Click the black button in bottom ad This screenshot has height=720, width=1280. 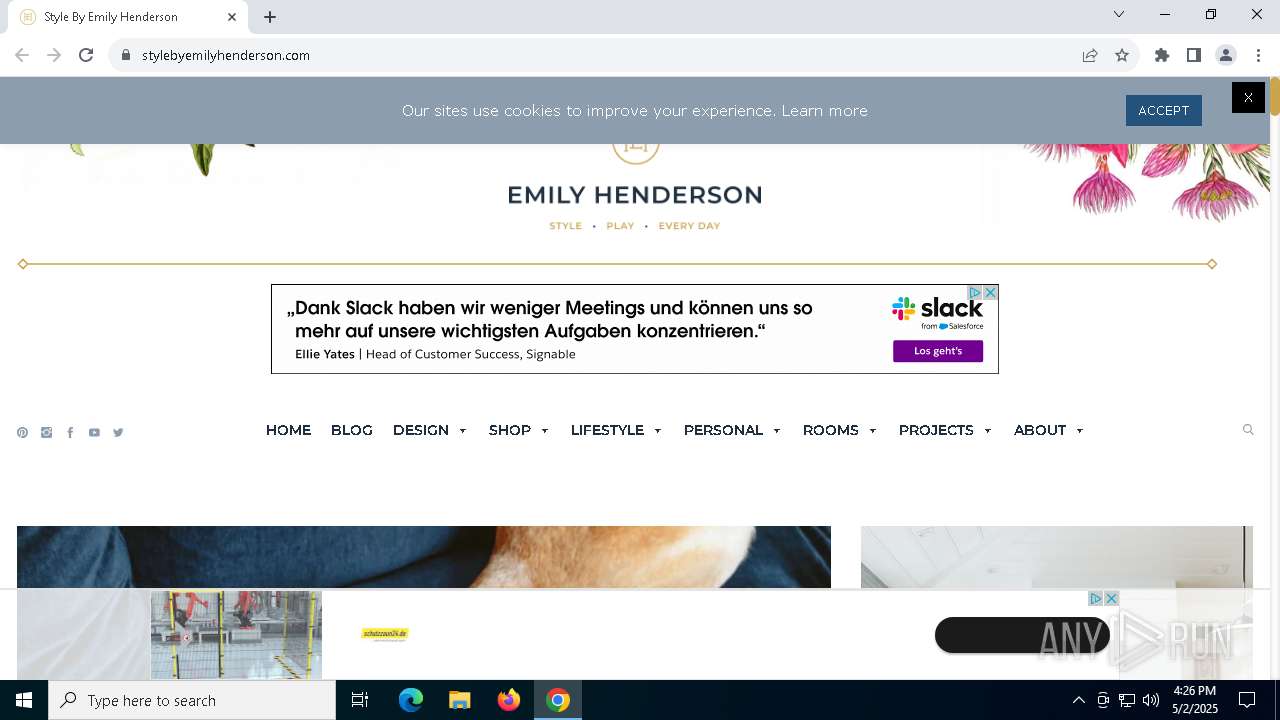click(x=1022, y=635)
